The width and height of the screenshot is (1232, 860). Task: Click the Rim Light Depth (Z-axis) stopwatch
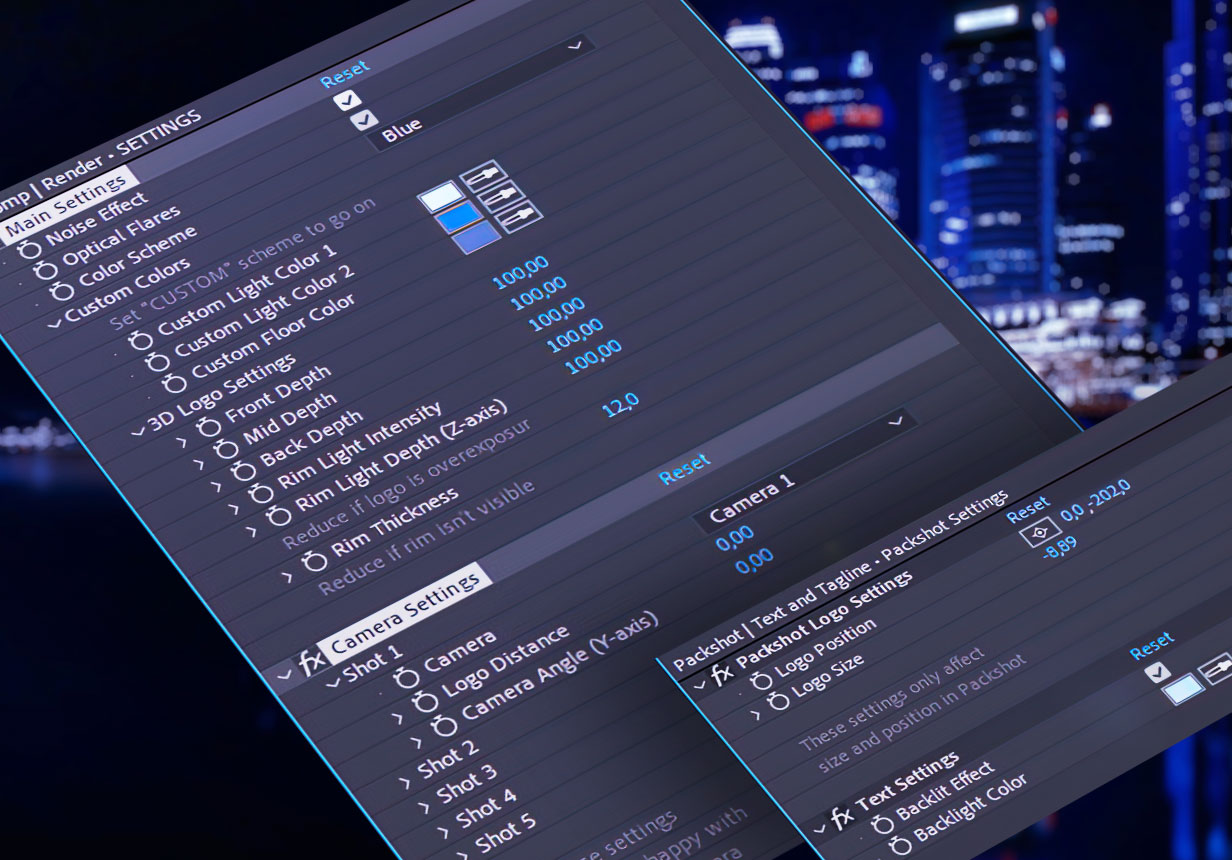(x=279, y=514)
